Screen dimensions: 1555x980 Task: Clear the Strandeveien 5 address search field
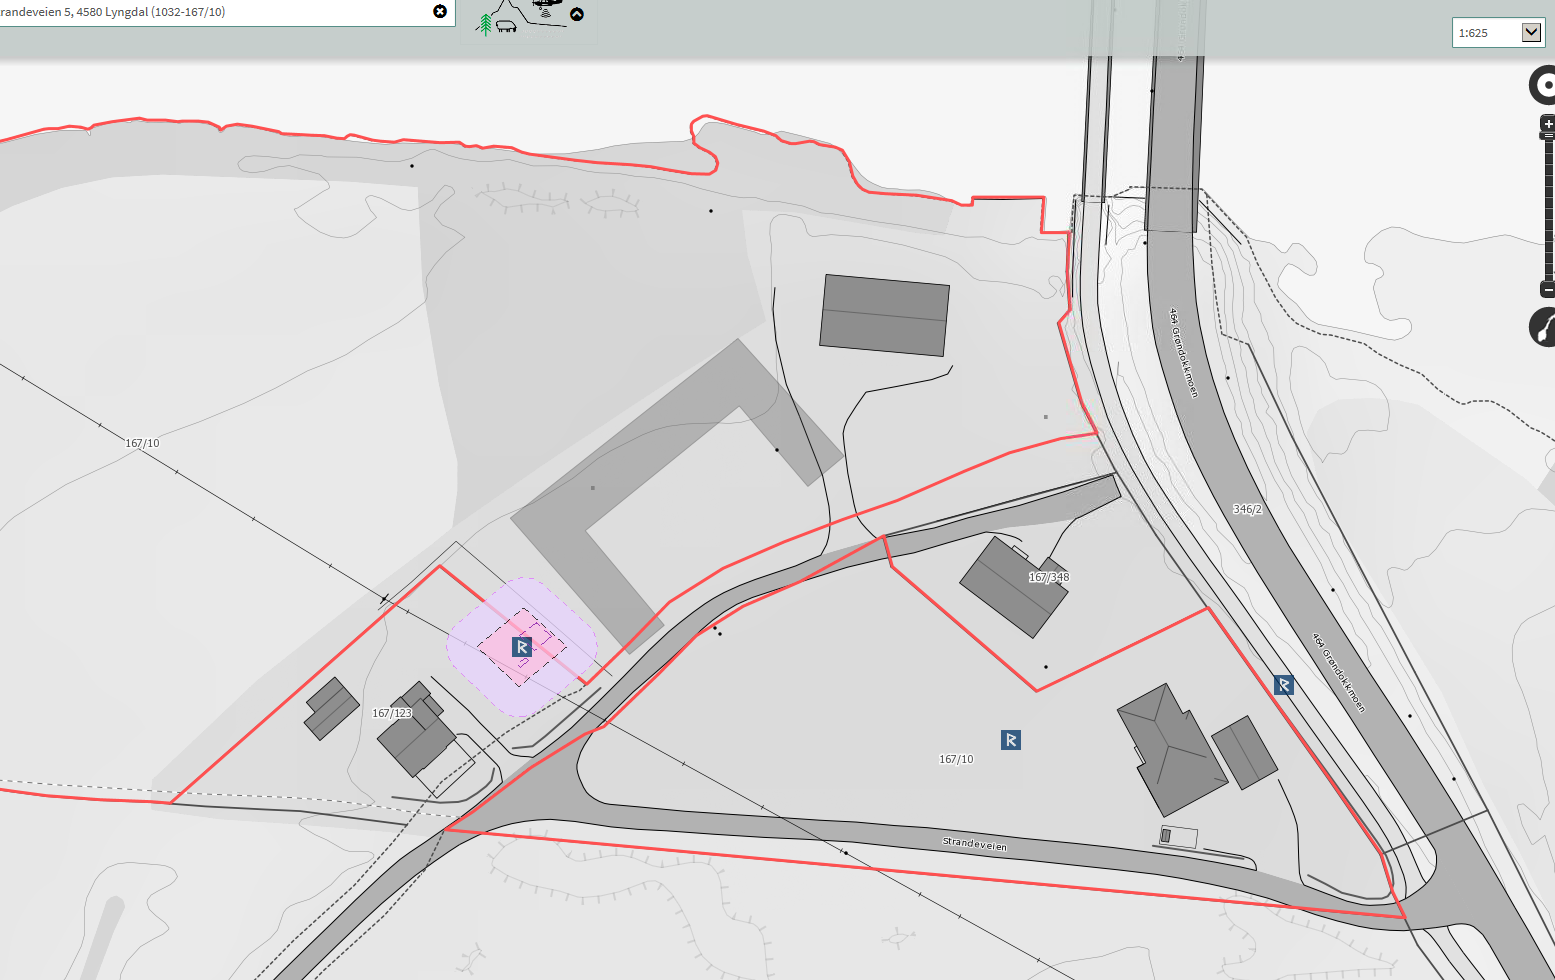[440, 11]
